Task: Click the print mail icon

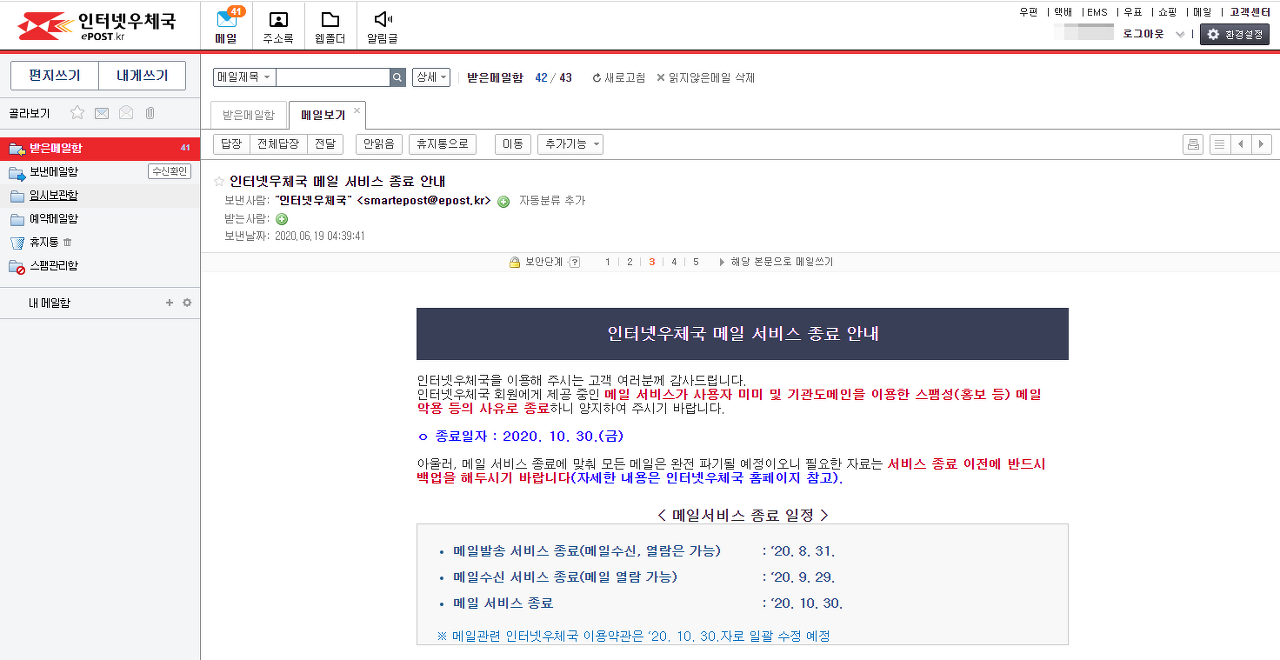Action: 1192,144
